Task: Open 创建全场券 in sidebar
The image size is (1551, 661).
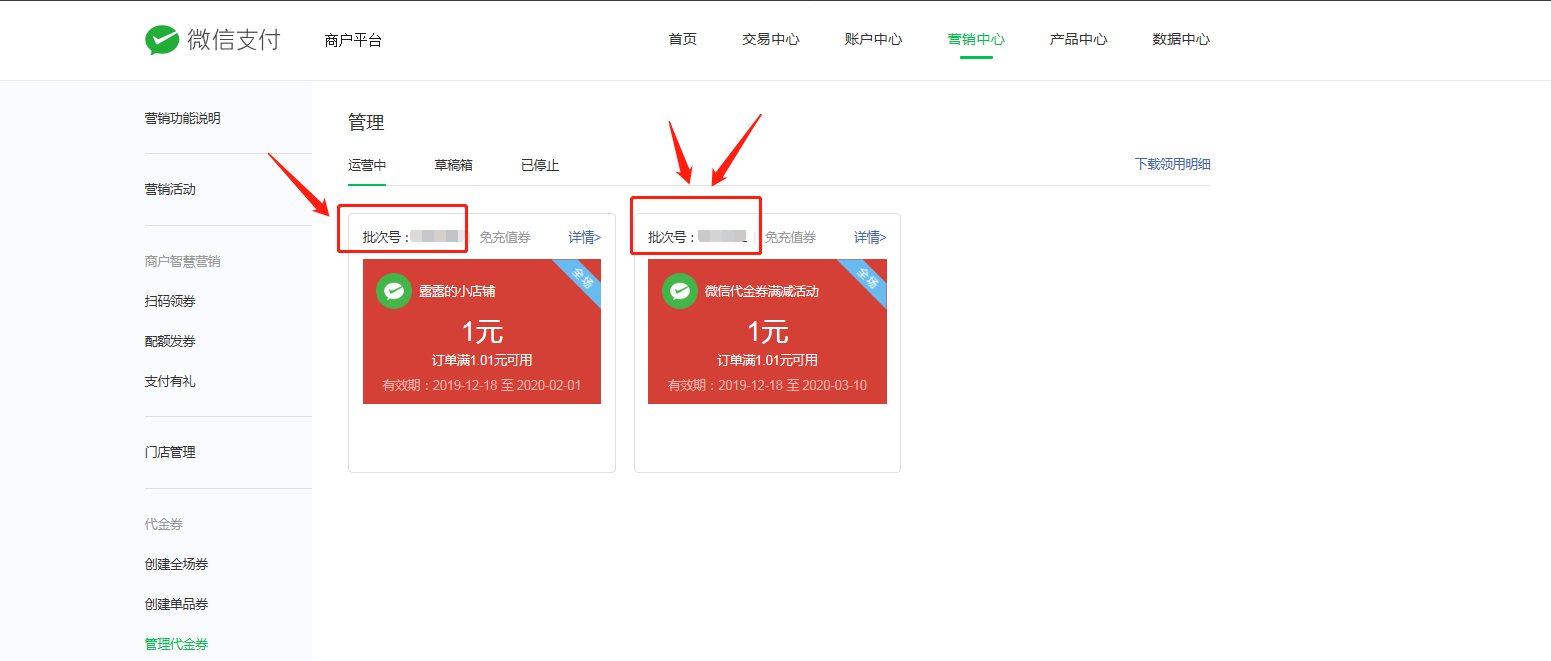Action: pos(176,564)
